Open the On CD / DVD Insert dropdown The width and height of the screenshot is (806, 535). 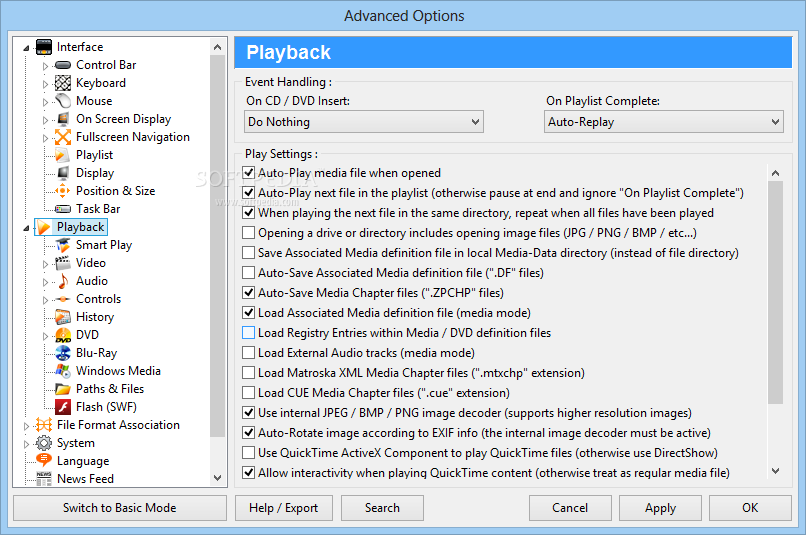tap(364, 122)
